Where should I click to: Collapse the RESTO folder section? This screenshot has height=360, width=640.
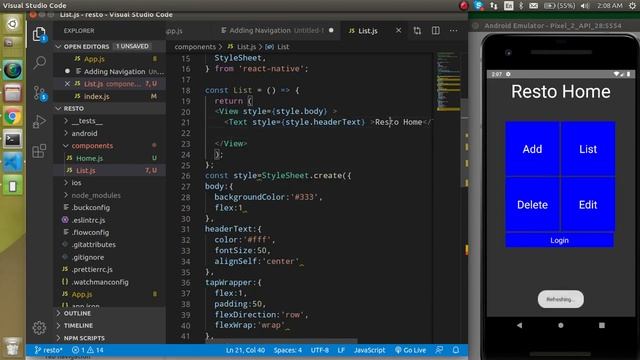109,109
